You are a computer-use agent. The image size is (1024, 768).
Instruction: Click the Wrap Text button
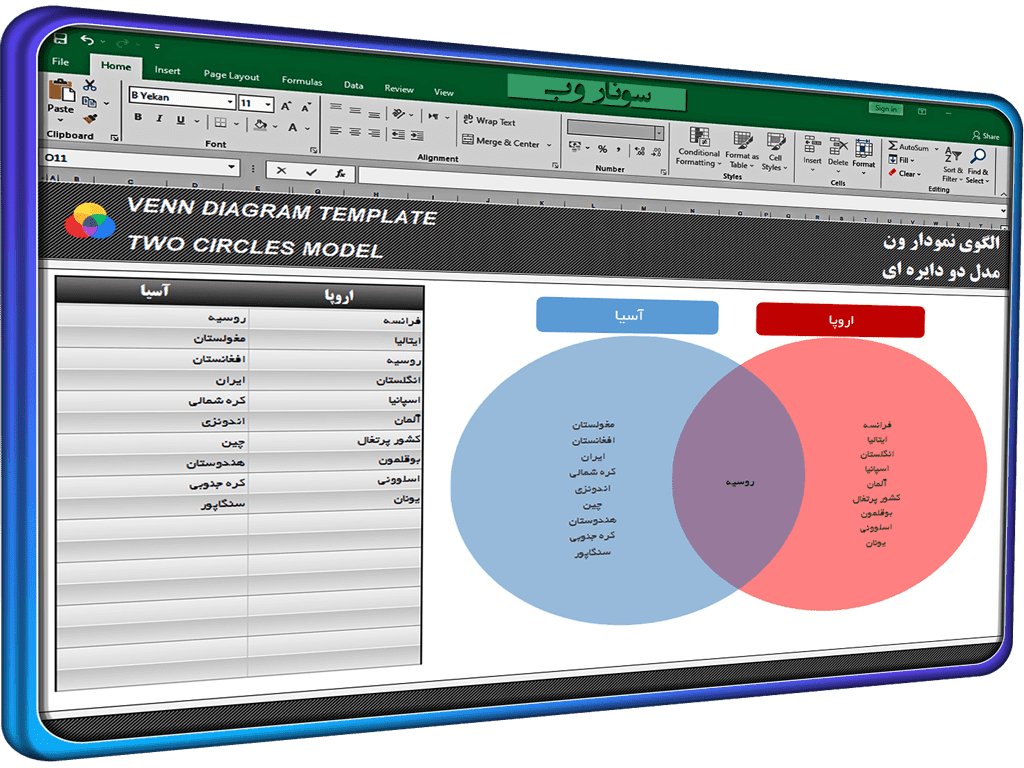pos(489,121)
